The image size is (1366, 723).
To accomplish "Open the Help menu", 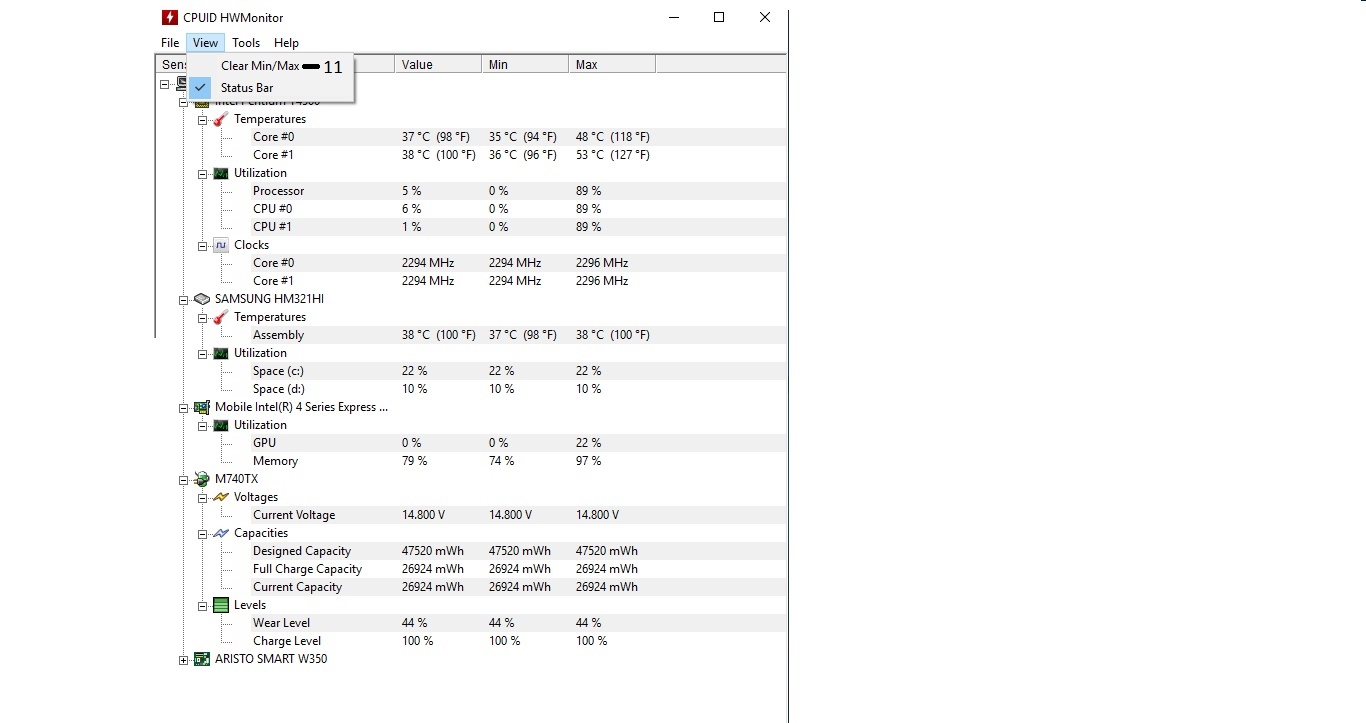I will tap(286, 43).
